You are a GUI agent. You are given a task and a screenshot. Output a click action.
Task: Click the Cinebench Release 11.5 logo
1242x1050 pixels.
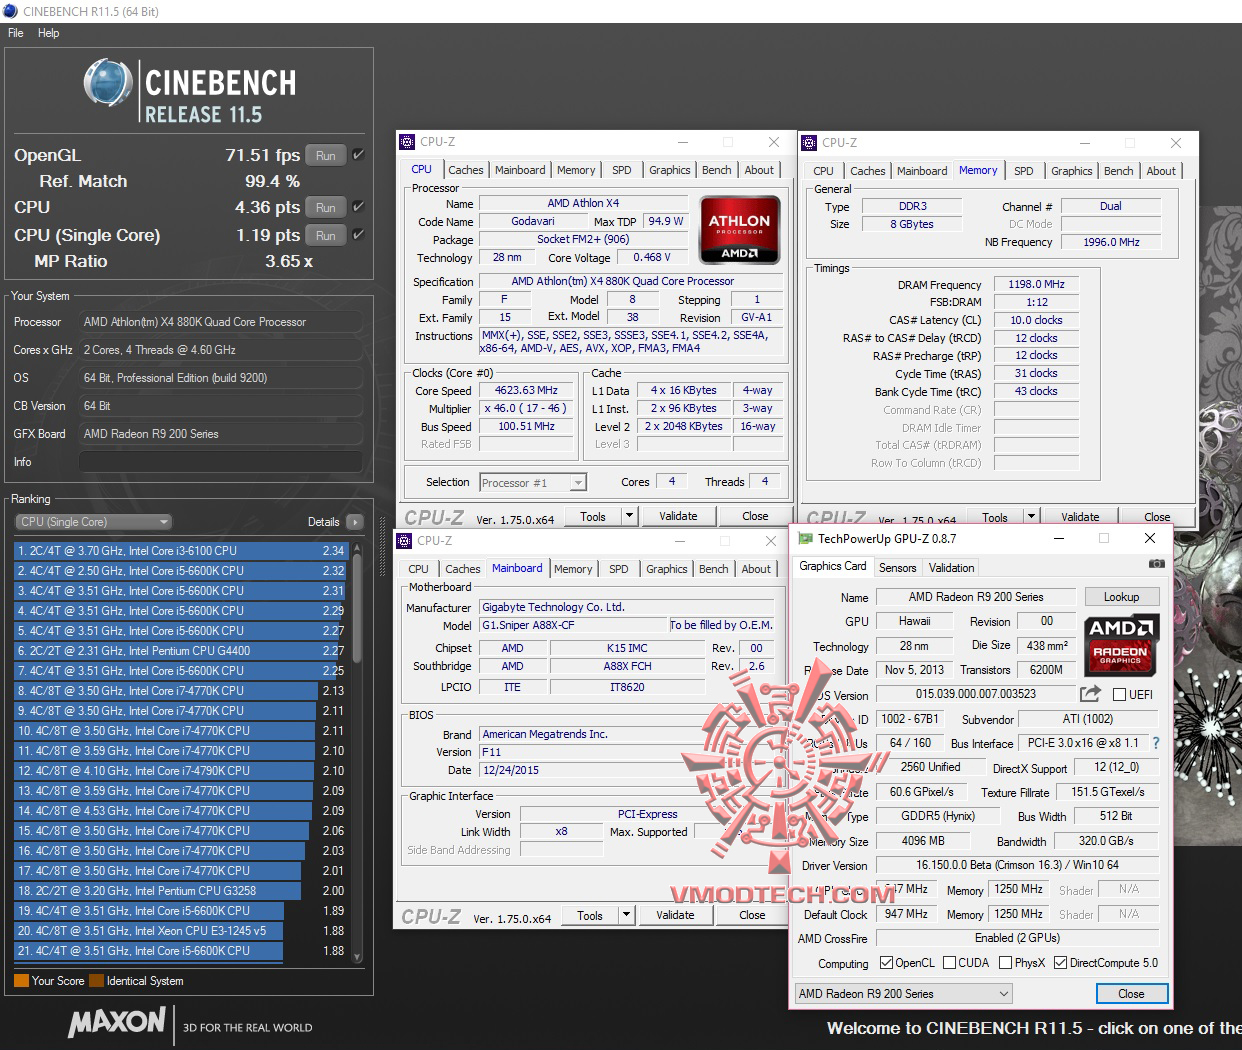pyautogui.click(x=190, y=91)
